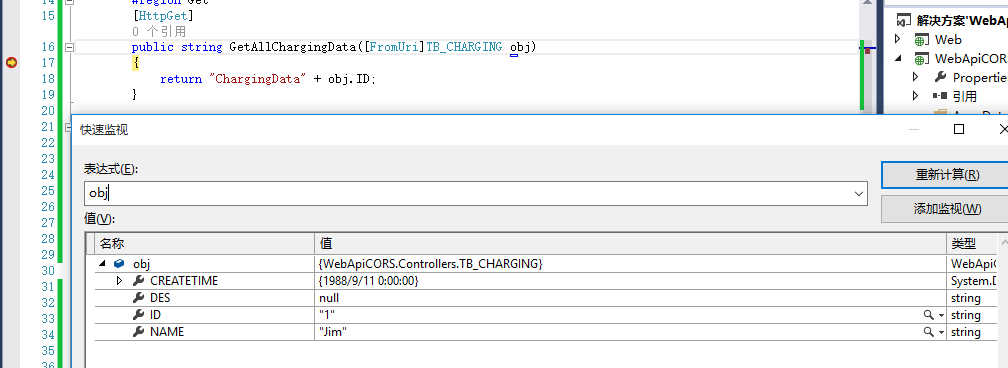The image size is (1008, 368).
Task: Click line number 18 in the editor gutter
Action: (48, 78)
